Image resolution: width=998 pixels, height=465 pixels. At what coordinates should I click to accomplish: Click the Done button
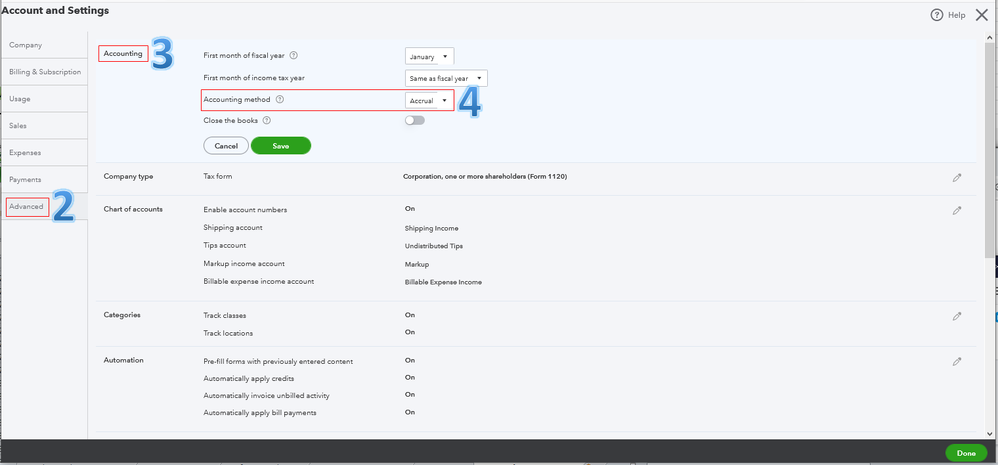[966, 453]
